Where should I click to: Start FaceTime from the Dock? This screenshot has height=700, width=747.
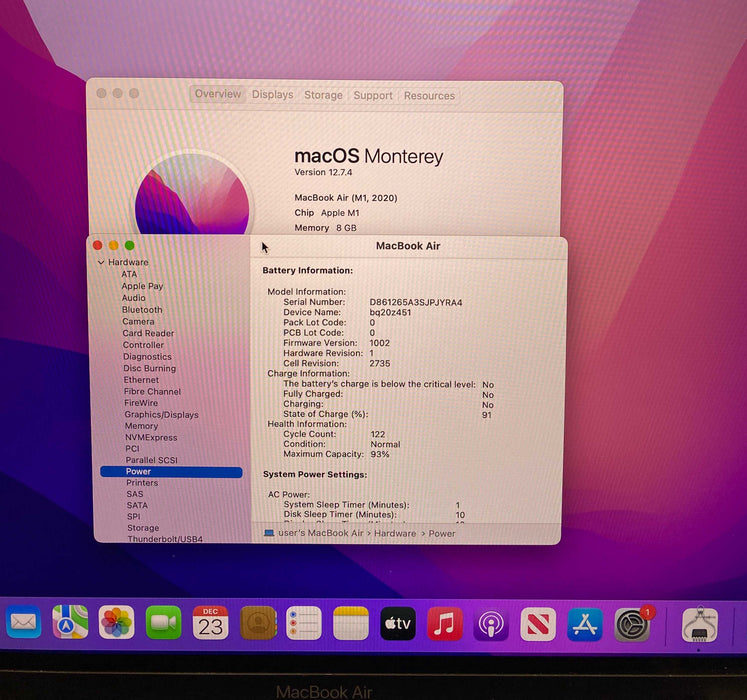[x=163, y=622]
